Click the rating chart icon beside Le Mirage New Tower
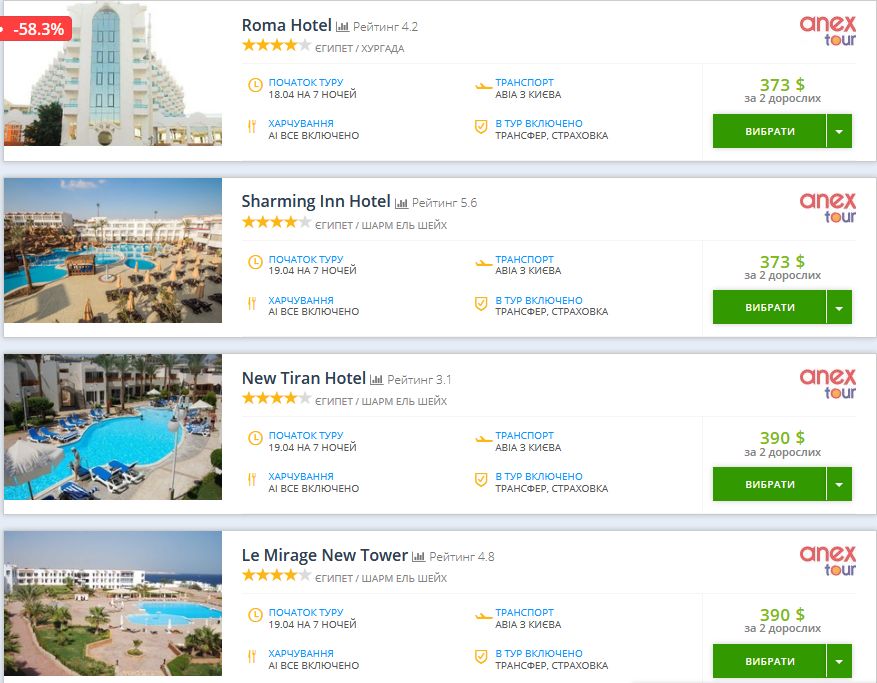877x683 pixels. click(418, 556)
